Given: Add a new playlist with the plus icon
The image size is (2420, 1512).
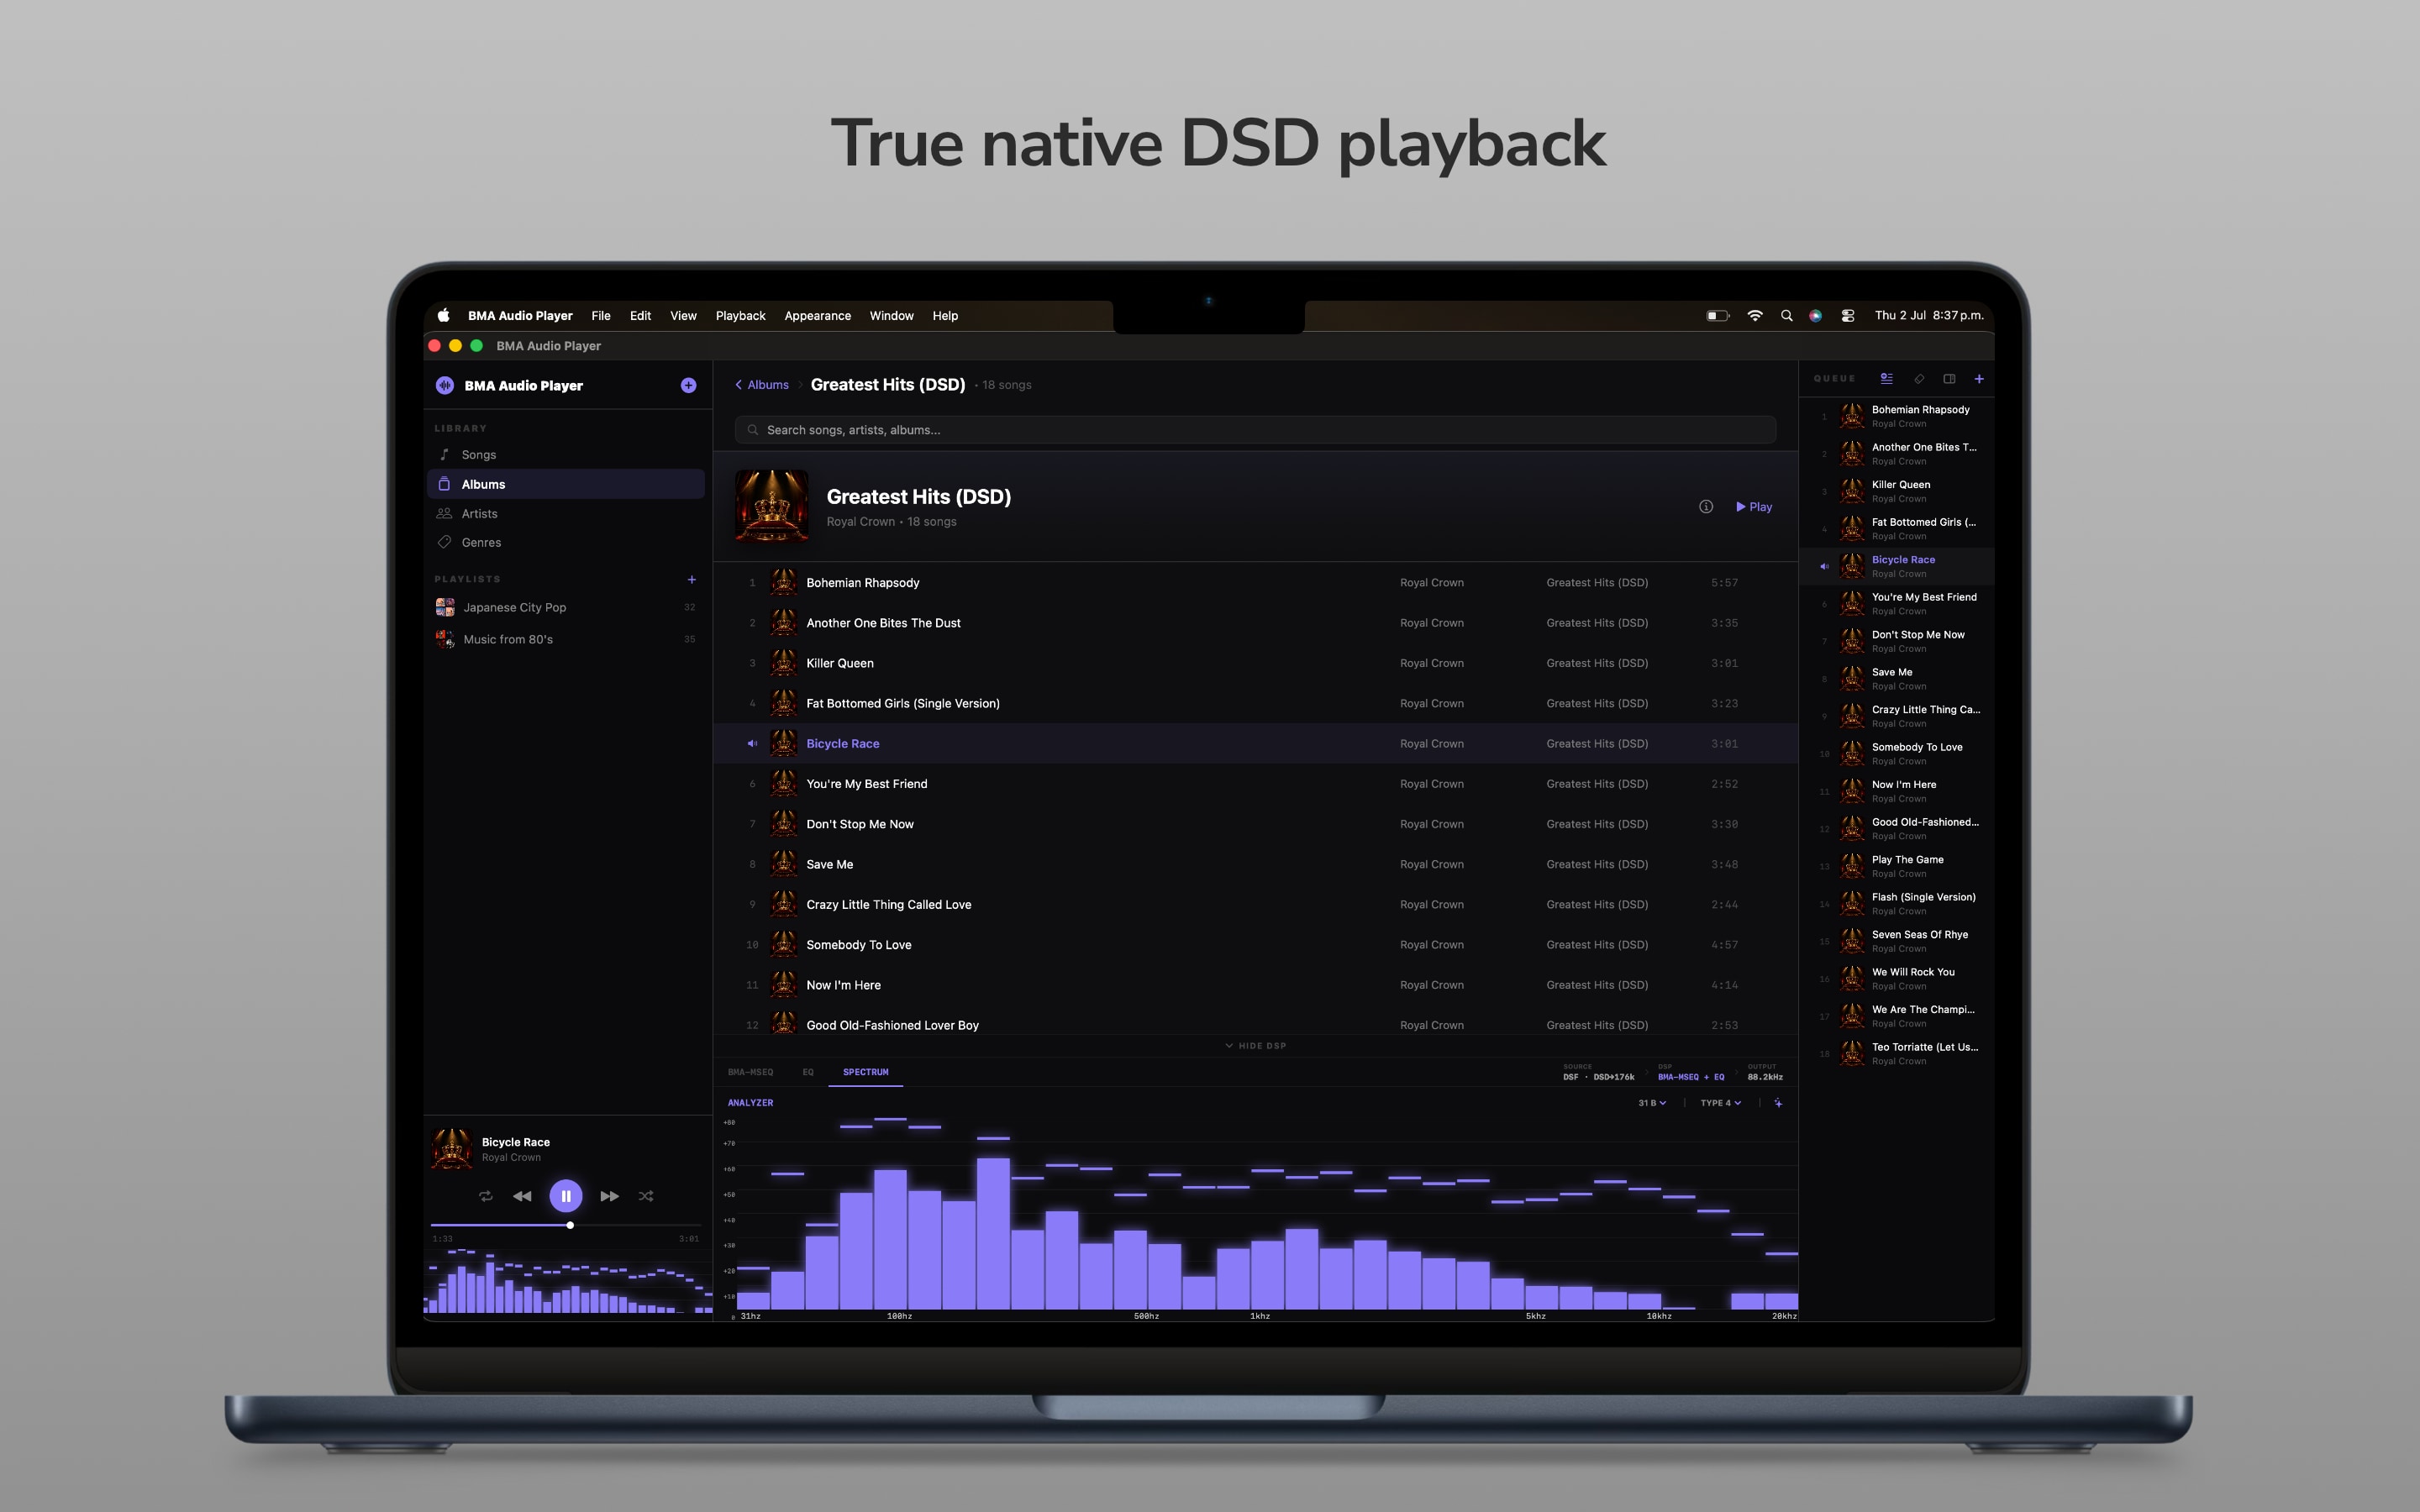Looking at the screenshot, I should tap(691, 579).
